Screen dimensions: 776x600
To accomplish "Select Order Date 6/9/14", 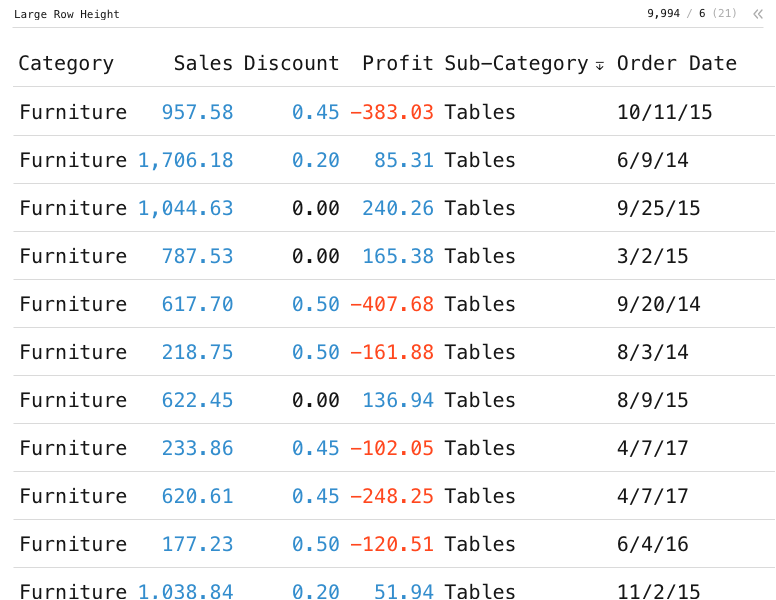I will [652, 160].
